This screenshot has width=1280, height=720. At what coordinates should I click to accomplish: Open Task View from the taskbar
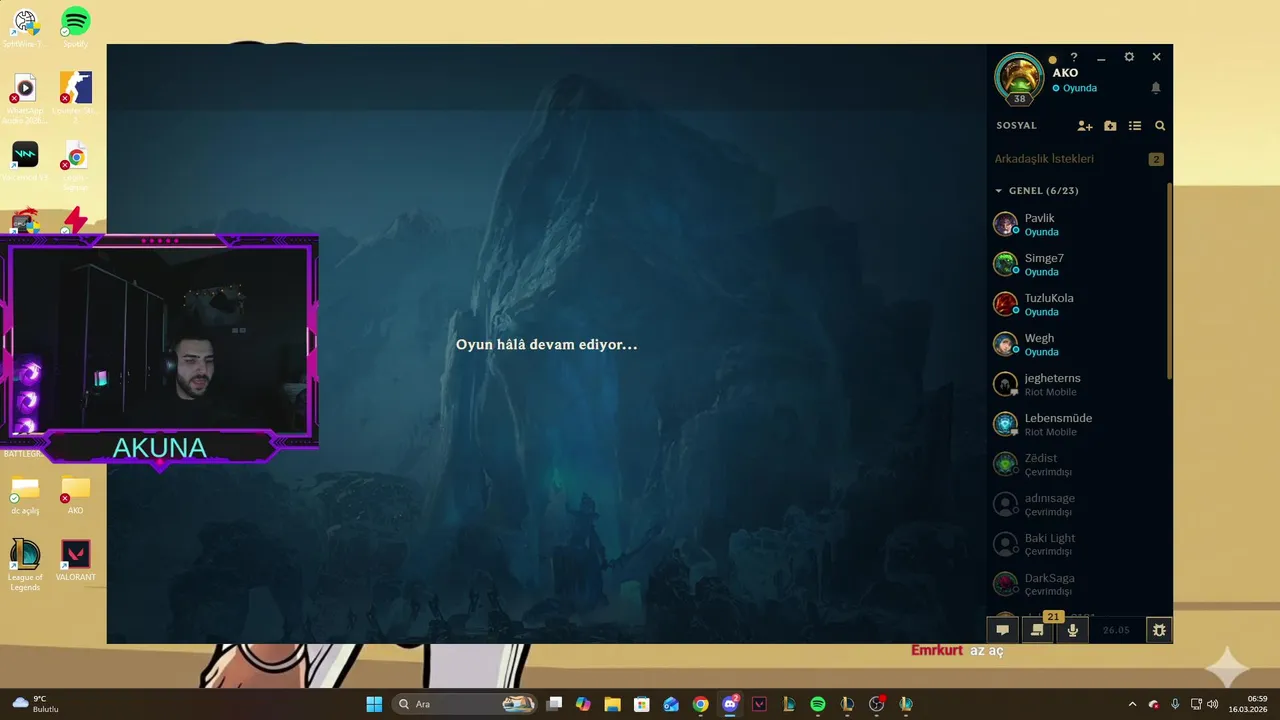554,704
